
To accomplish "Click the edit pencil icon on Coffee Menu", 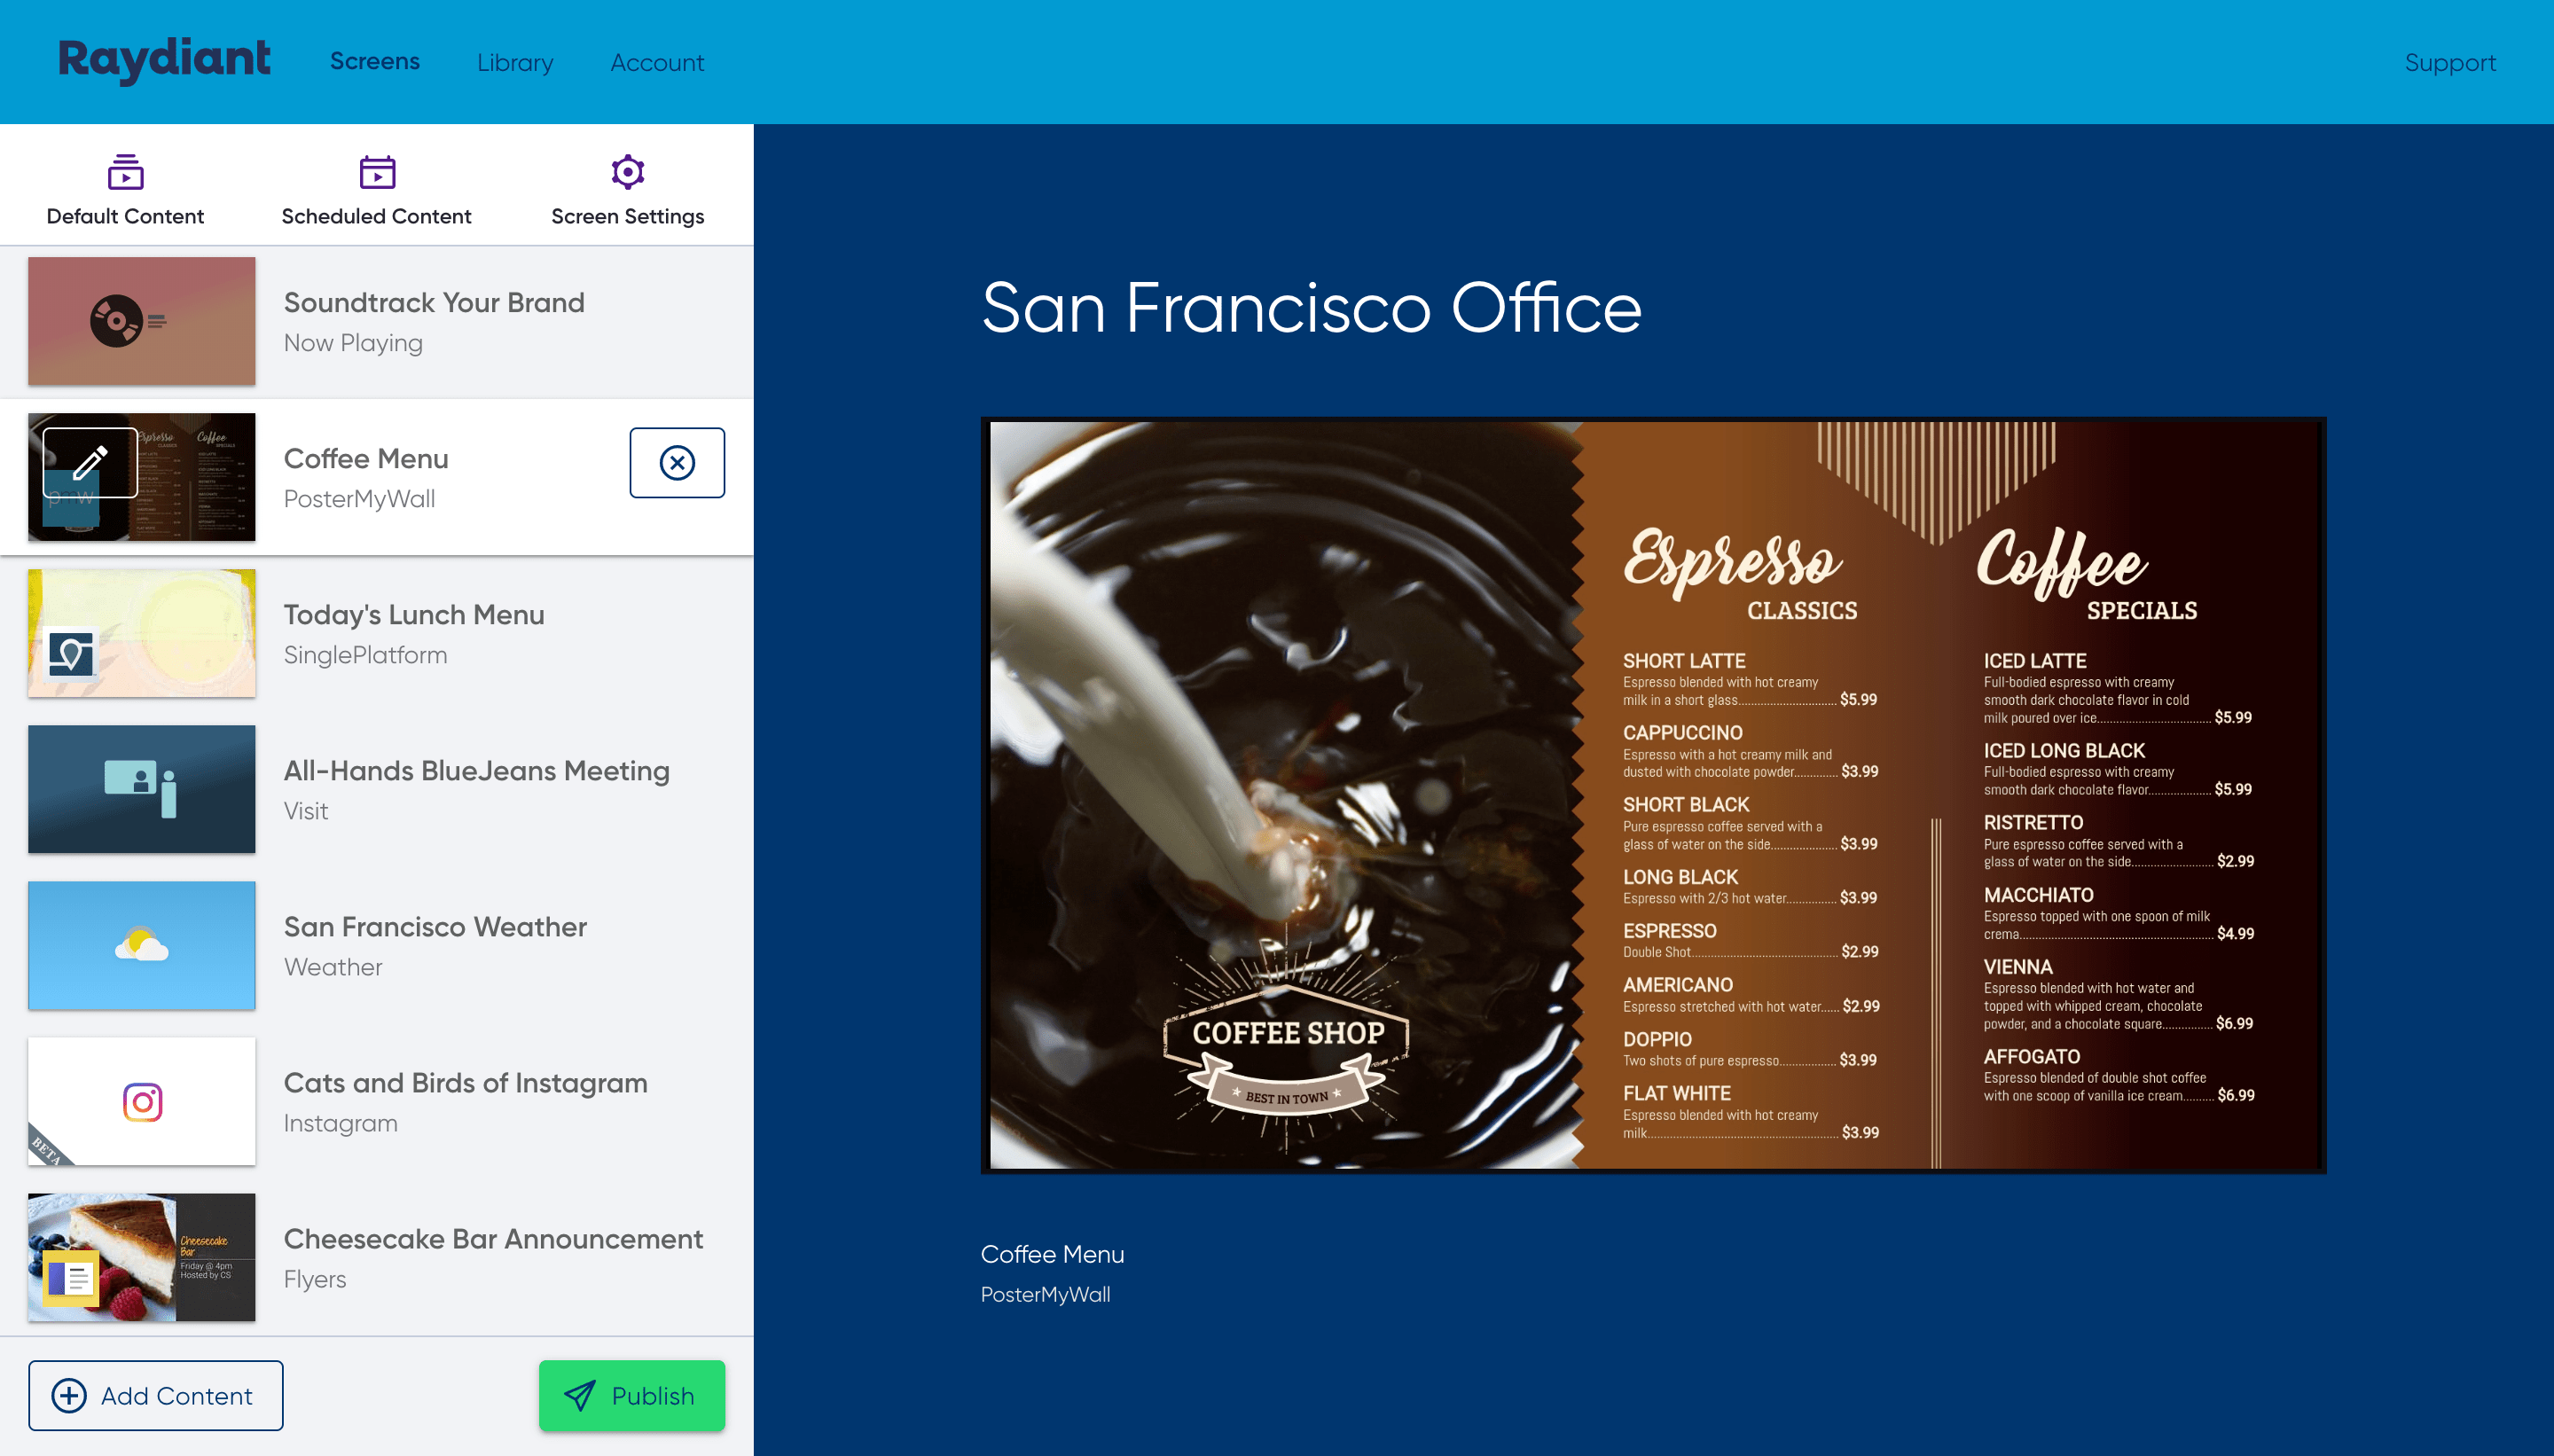I will coord(90,462).
